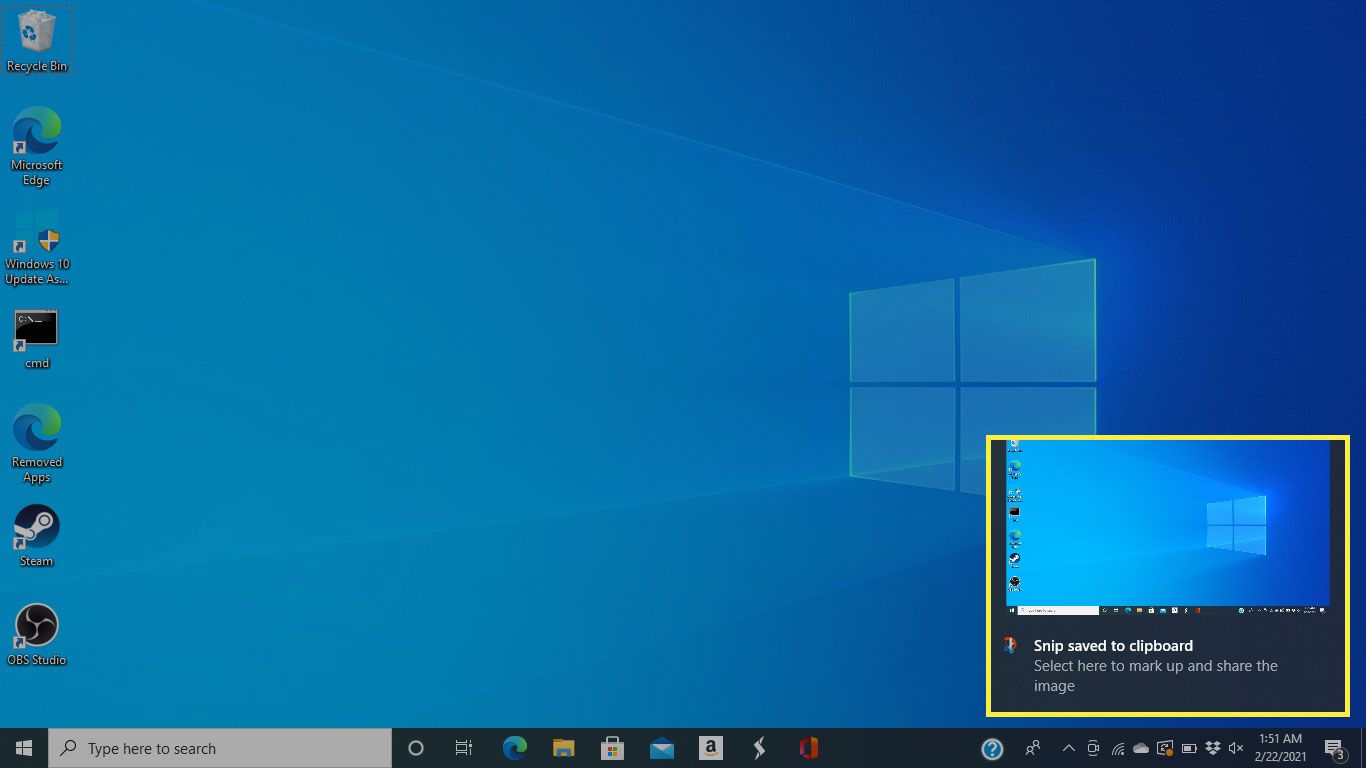
Task: Unmute sound via the muted speaker icon
Action: tap(1237, 748)
